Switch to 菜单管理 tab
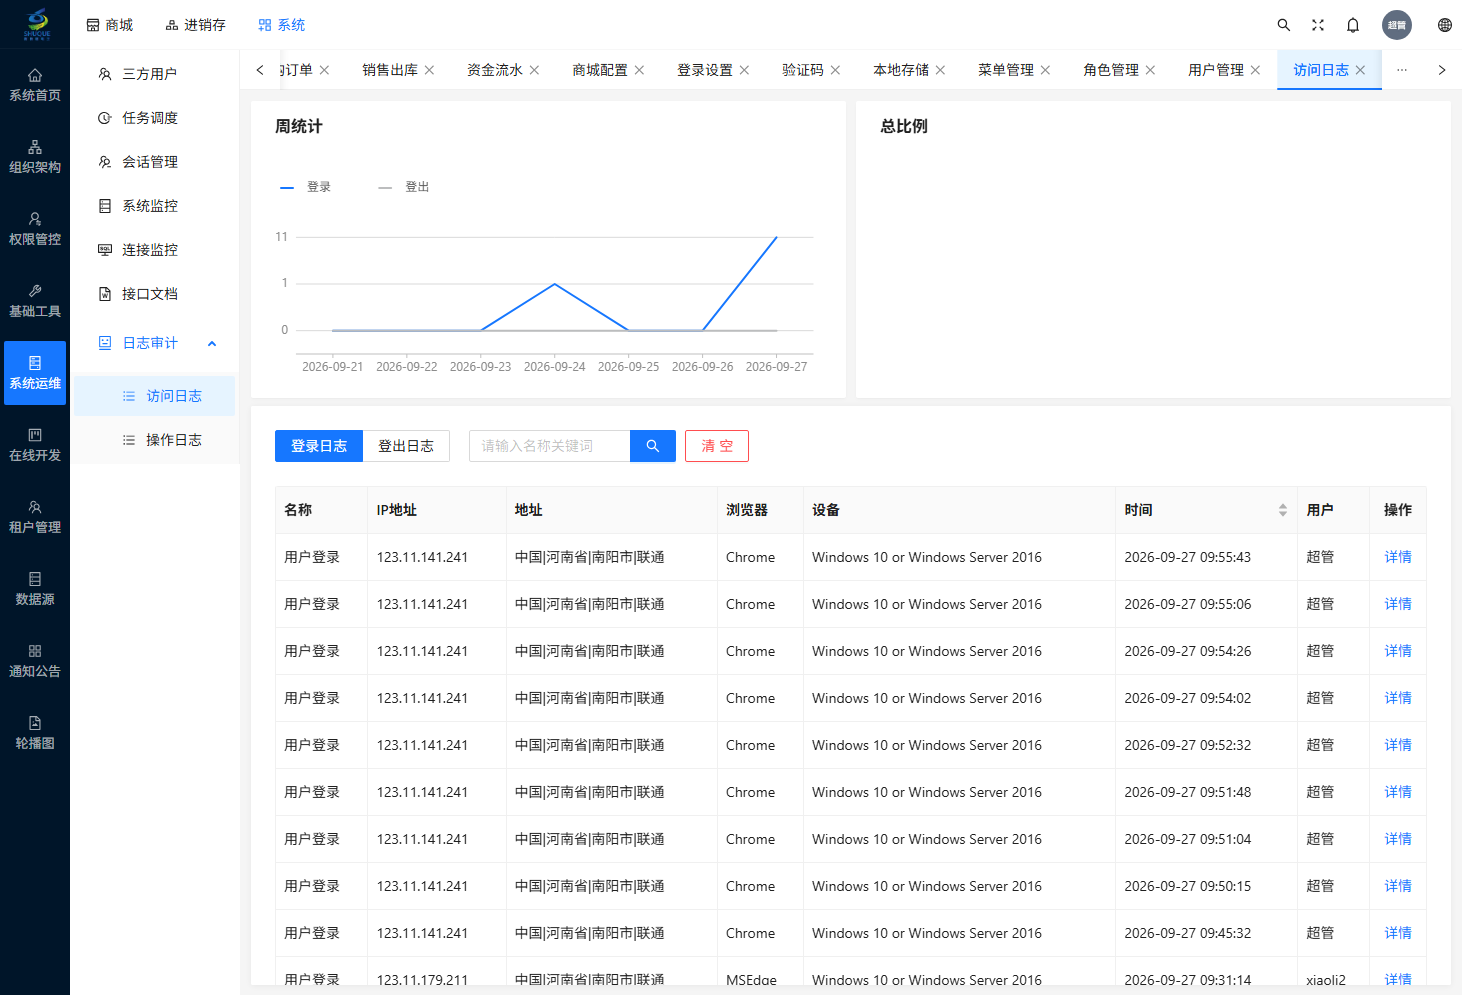This screenshot has height=995, width=1462. [1005, 70]
